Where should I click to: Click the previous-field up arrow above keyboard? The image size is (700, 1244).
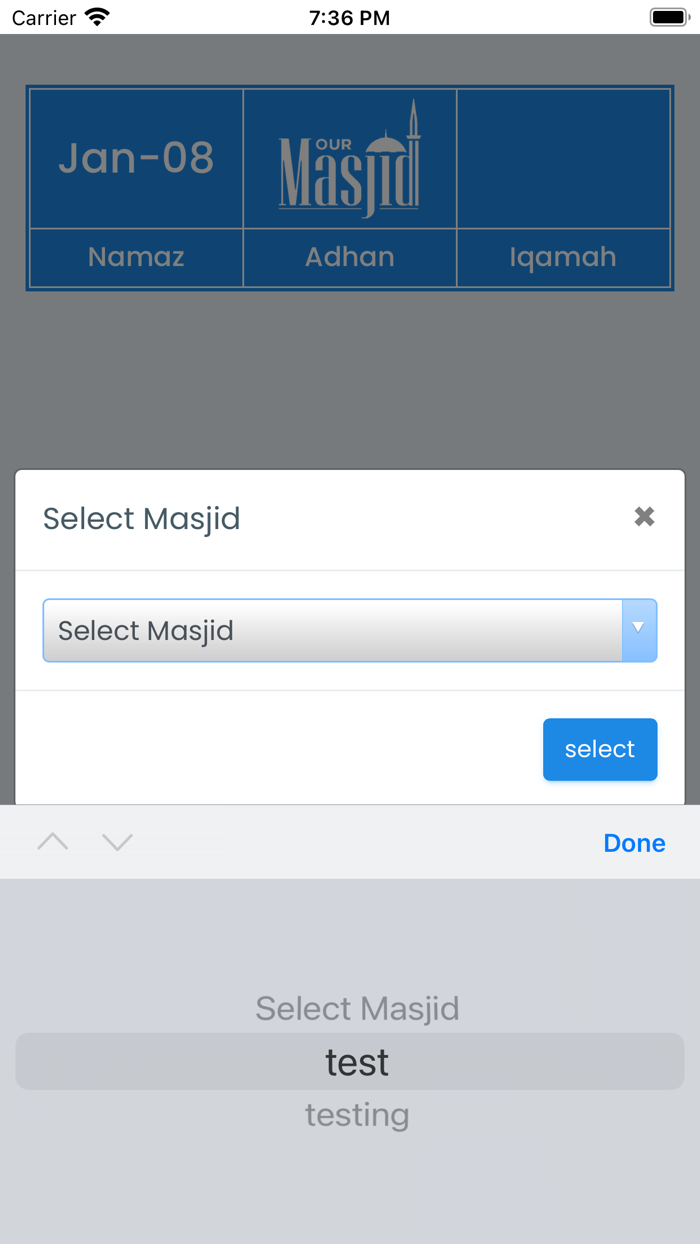click(x=52, y=842)
